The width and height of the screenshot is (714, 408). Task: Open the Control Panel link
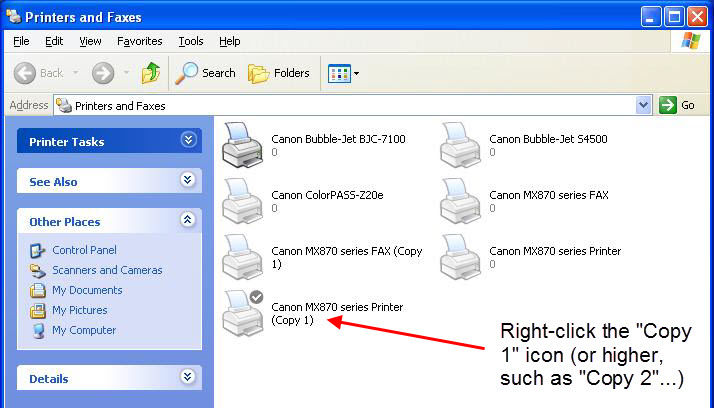[x=84, y=250]
